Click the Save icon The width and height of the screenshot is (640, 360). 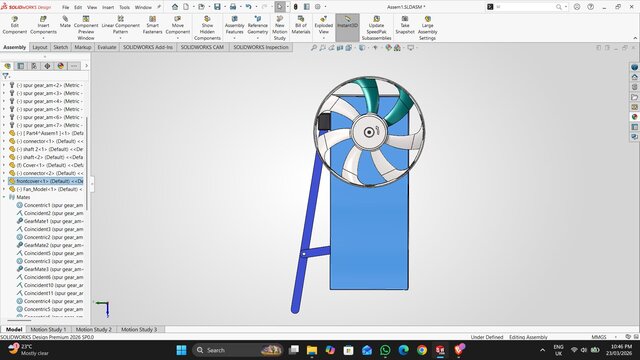tap(217, 7)
